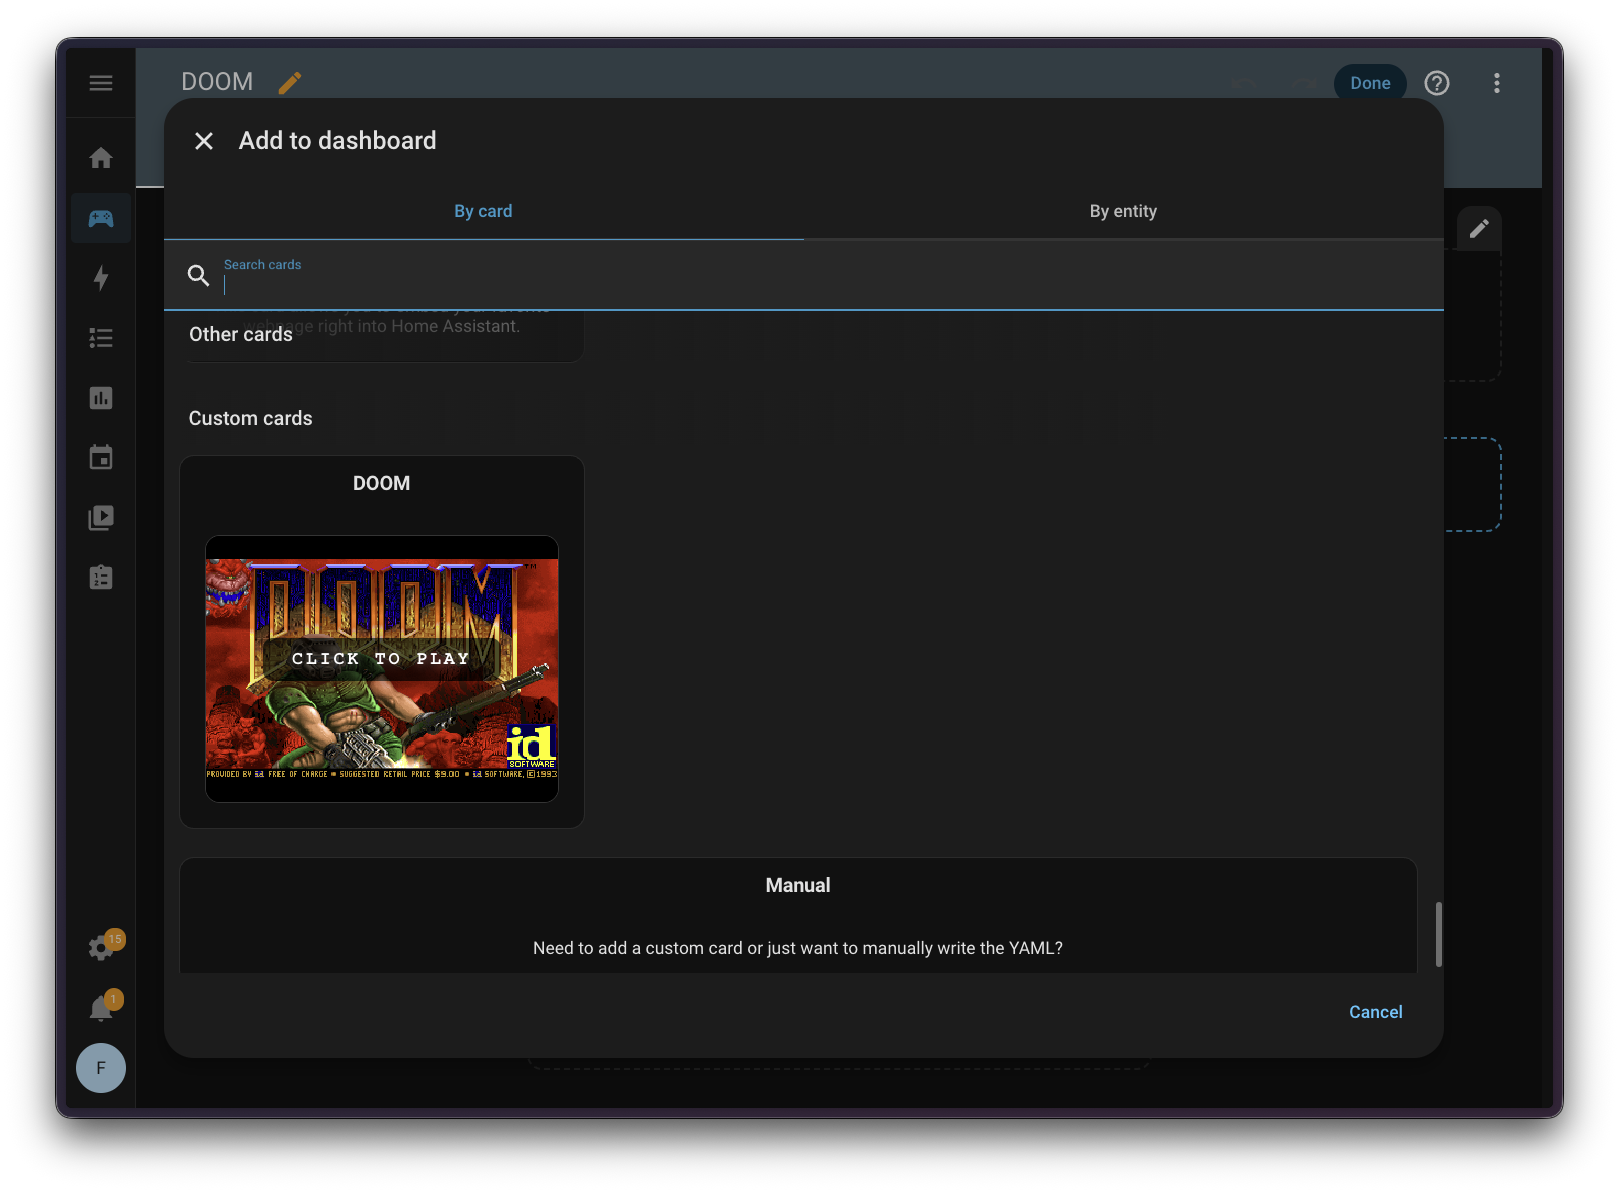Open the Calendar icon in sidebar
This screenshot has width=1619, height=1192.
point(101,458)
